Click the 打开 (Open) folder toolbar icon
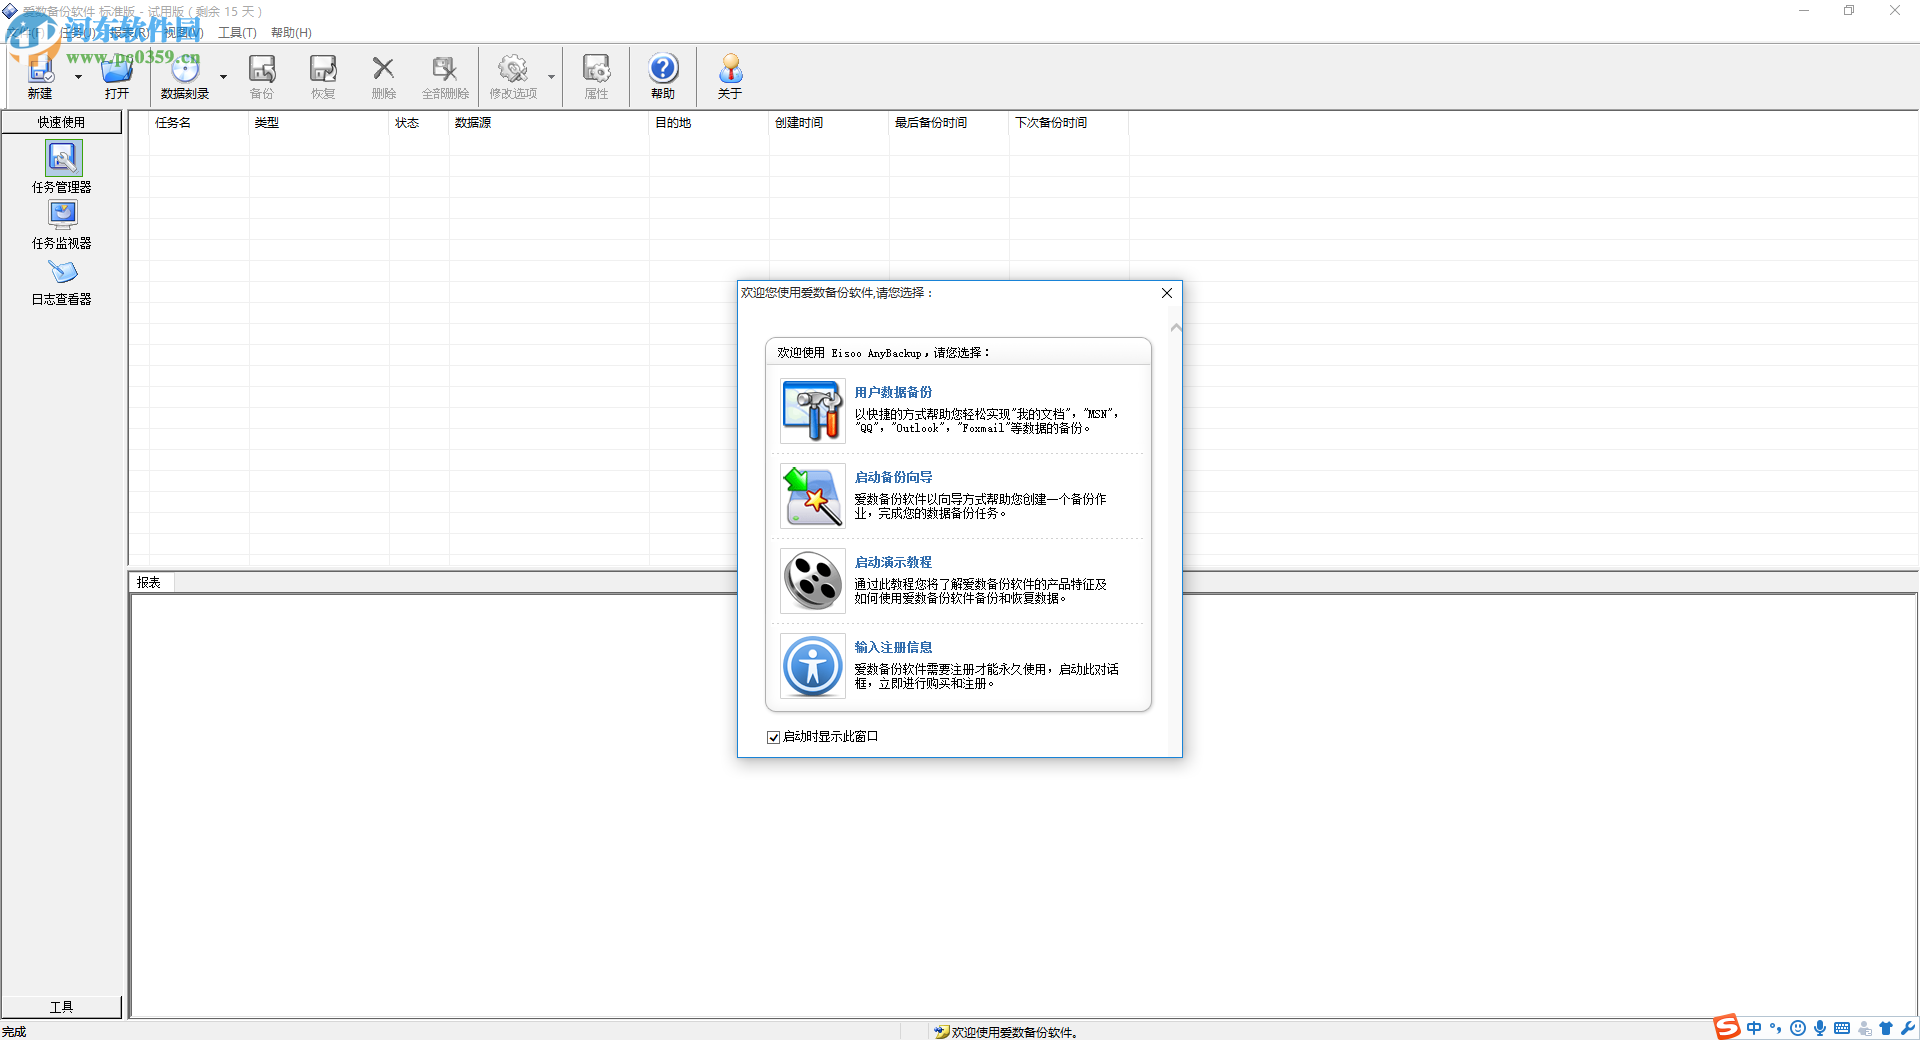The height and width of the screenshot is (1040, 1920). (117, 69)
